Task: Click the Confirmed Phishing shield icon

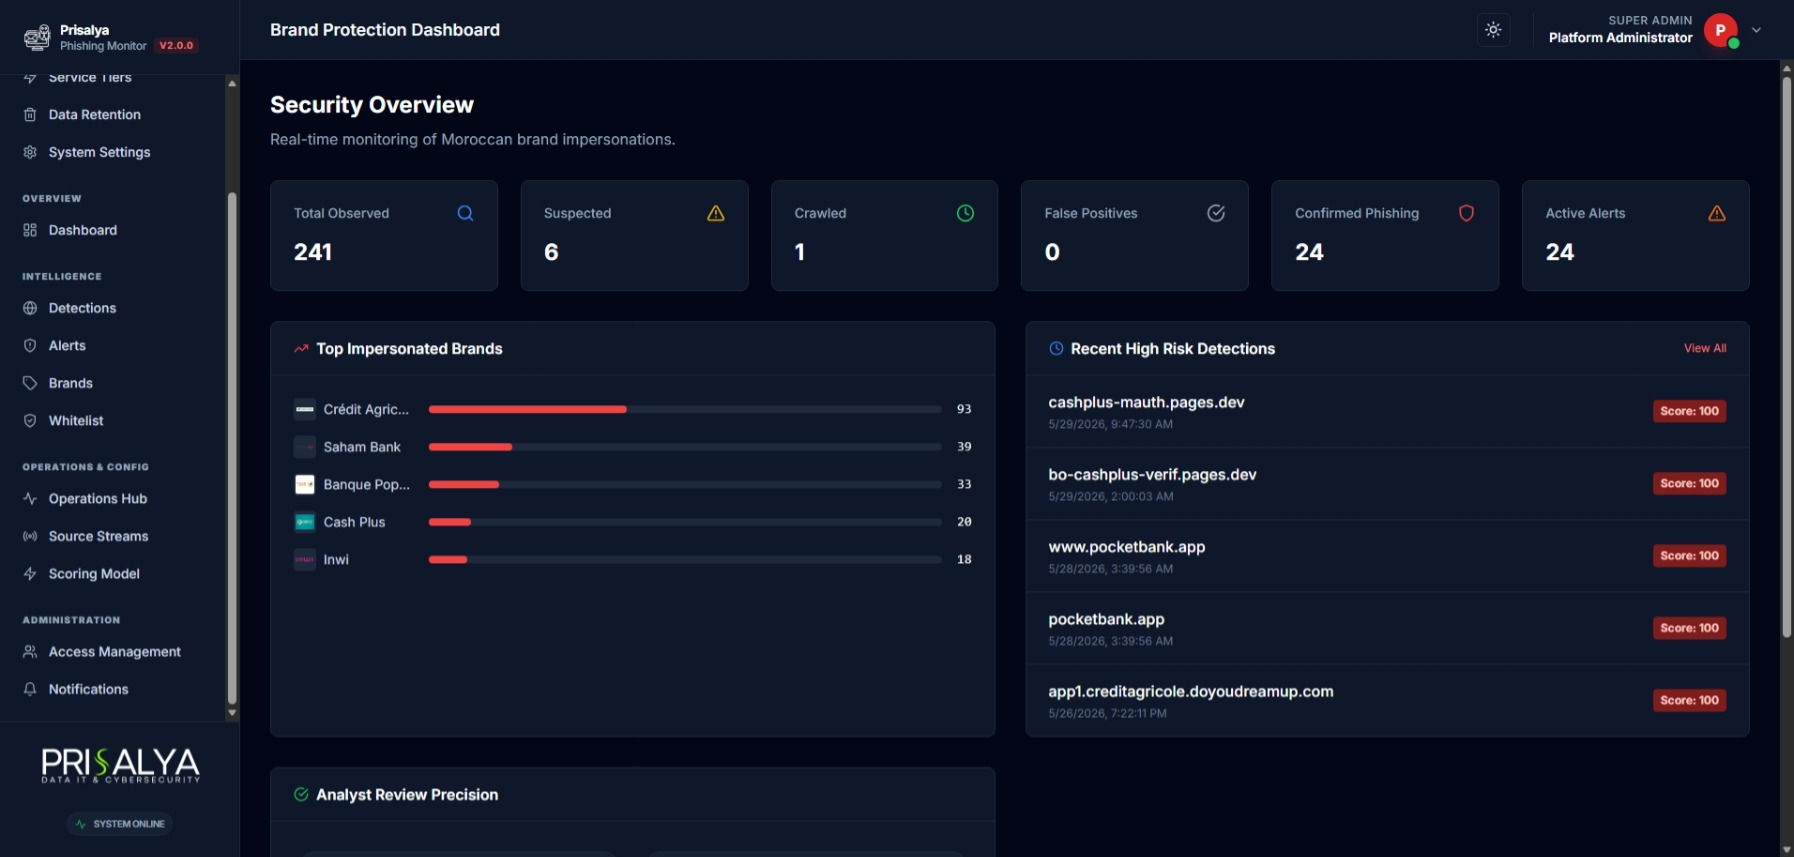Action: tap(1466, 213)
